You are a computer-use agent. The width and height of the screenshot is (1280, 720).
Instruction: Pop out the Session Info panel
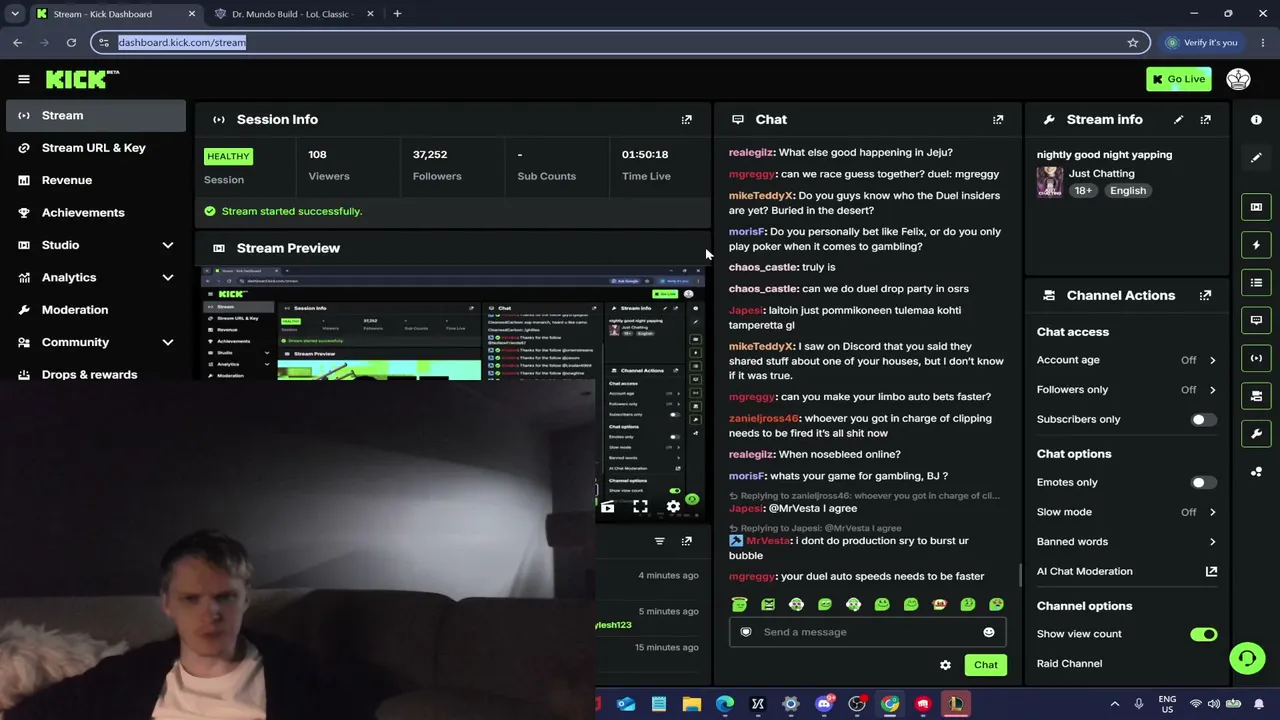pyautogui.click(x=686, y=120)
